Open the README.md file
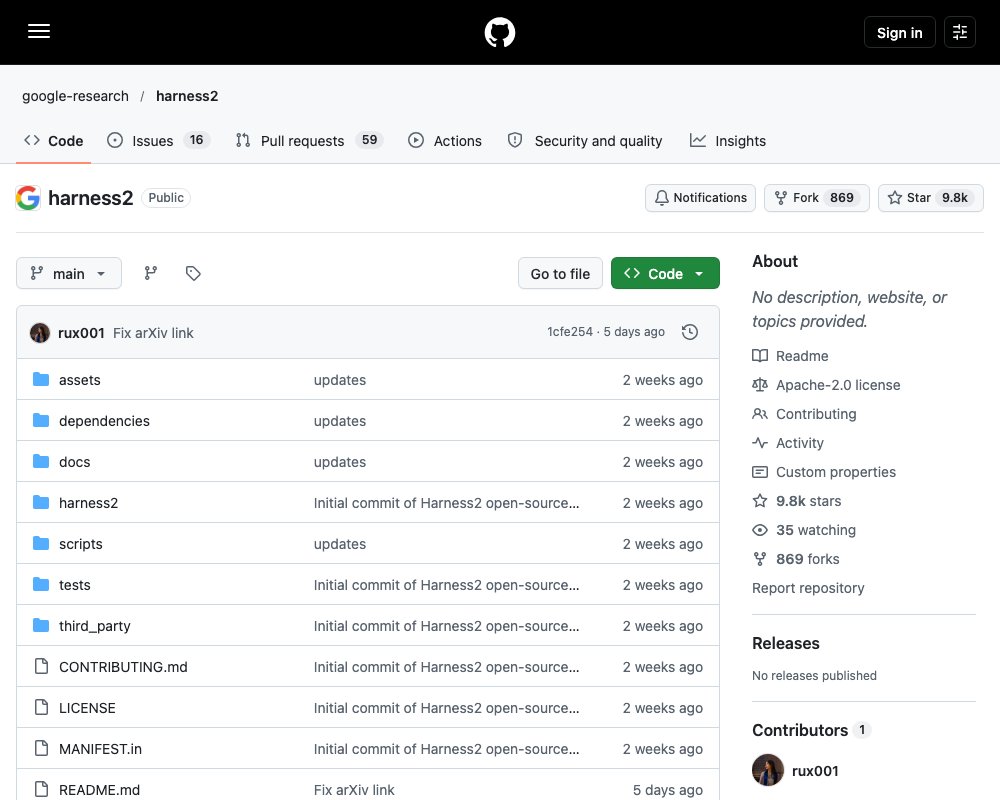This screenshot has height=800, width=1000. pos(99,790)
